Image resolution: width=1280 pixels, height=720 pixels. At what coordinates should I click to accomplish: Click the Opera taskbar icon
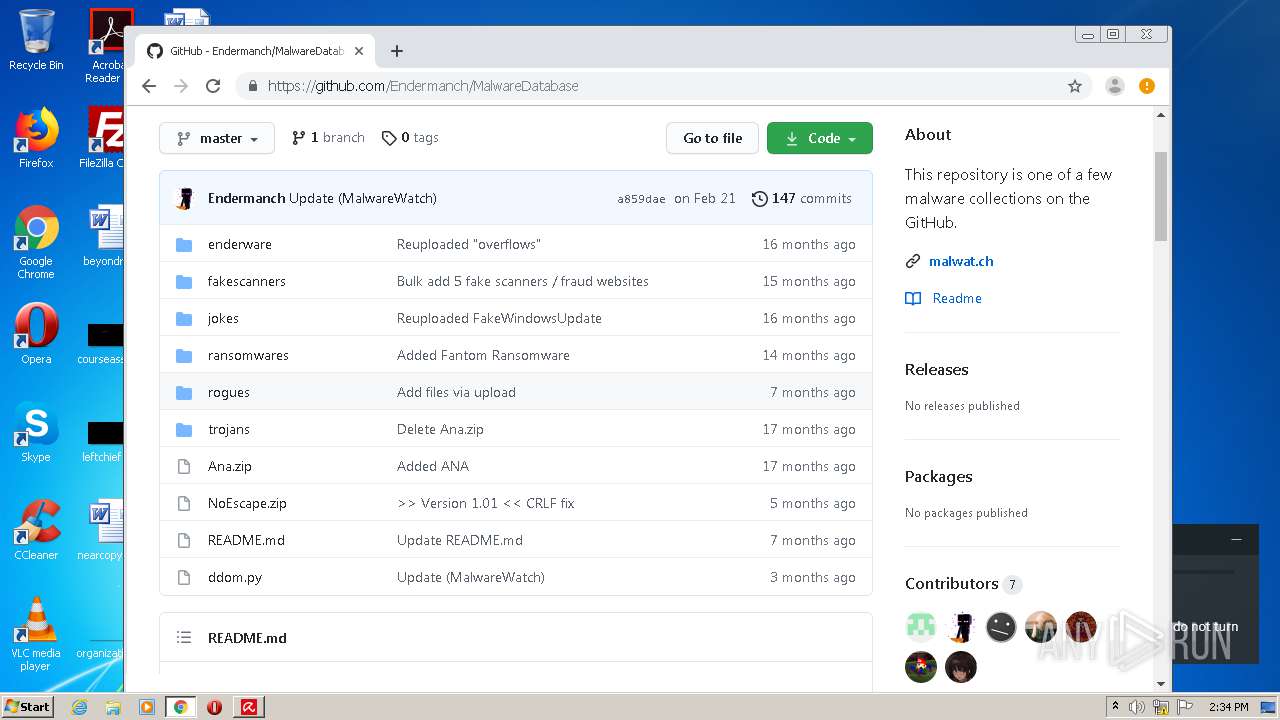pos(214,707)
